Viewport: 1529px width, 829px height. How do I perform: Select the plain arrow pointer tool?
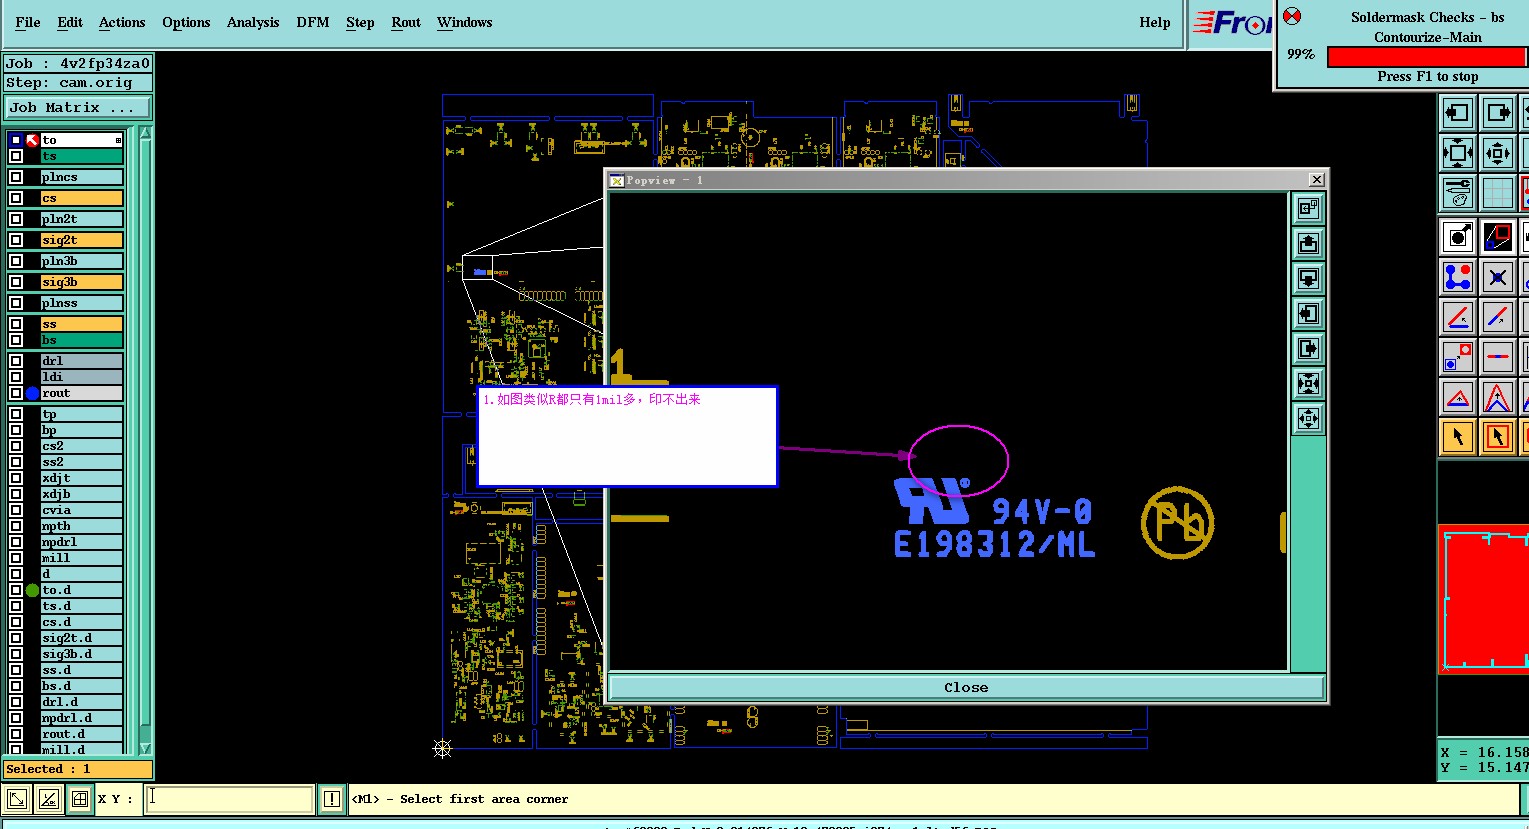point(1457,437)
